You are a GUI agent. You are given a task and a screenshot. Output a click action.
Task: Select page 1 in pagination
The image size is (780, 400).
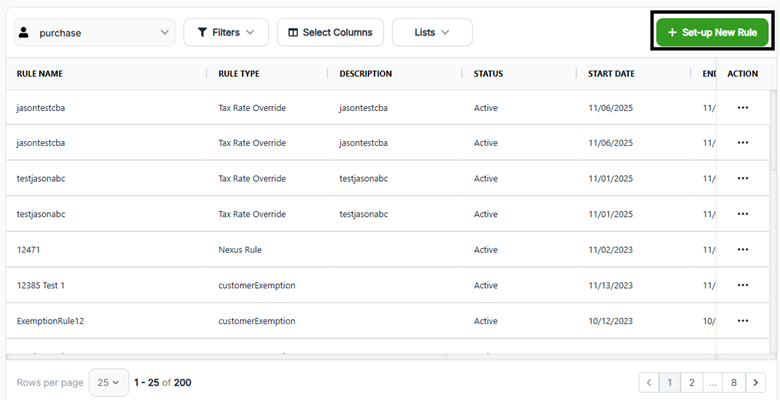pyautogui.click(x=670, y=383)
